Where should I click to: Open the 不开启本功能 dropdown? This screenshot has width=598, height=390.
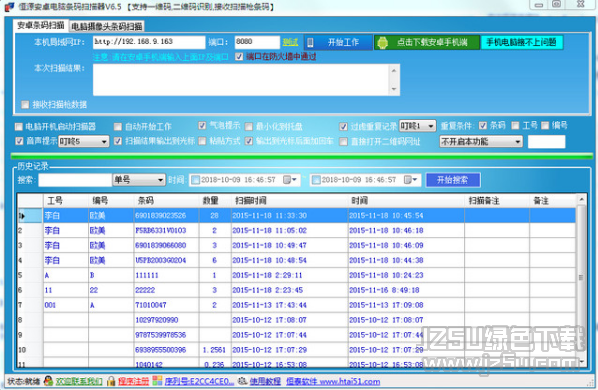pos(481,142)
